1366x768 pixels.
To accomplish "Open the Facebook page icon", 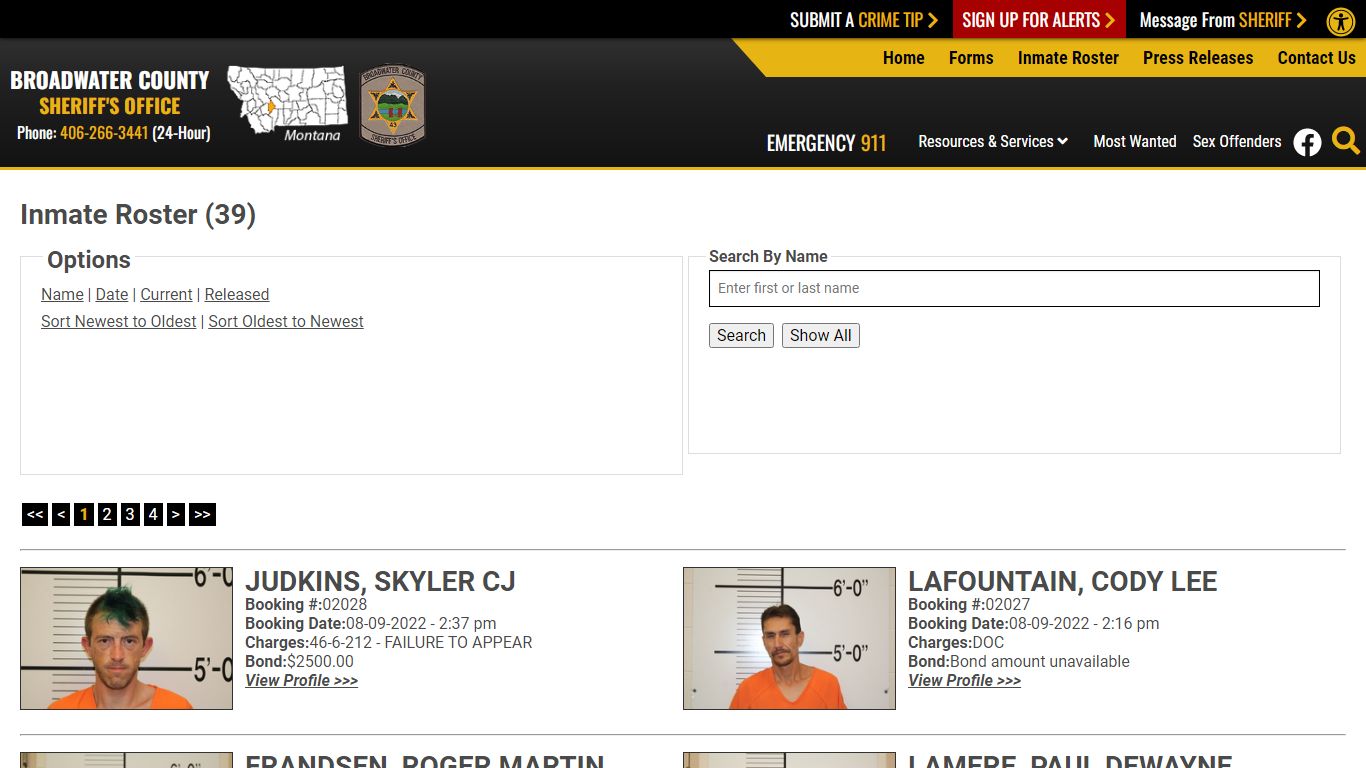I will [1307, 142].
